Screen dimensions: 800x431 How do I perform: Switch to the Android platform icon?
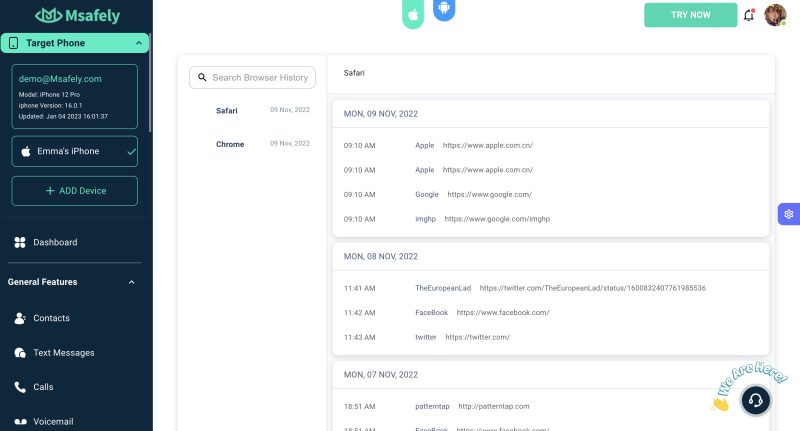444,9
